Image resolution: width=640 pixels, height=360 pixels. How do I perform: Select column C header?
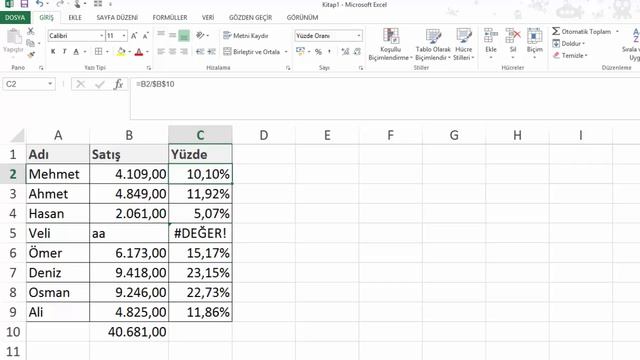[200, 135]
